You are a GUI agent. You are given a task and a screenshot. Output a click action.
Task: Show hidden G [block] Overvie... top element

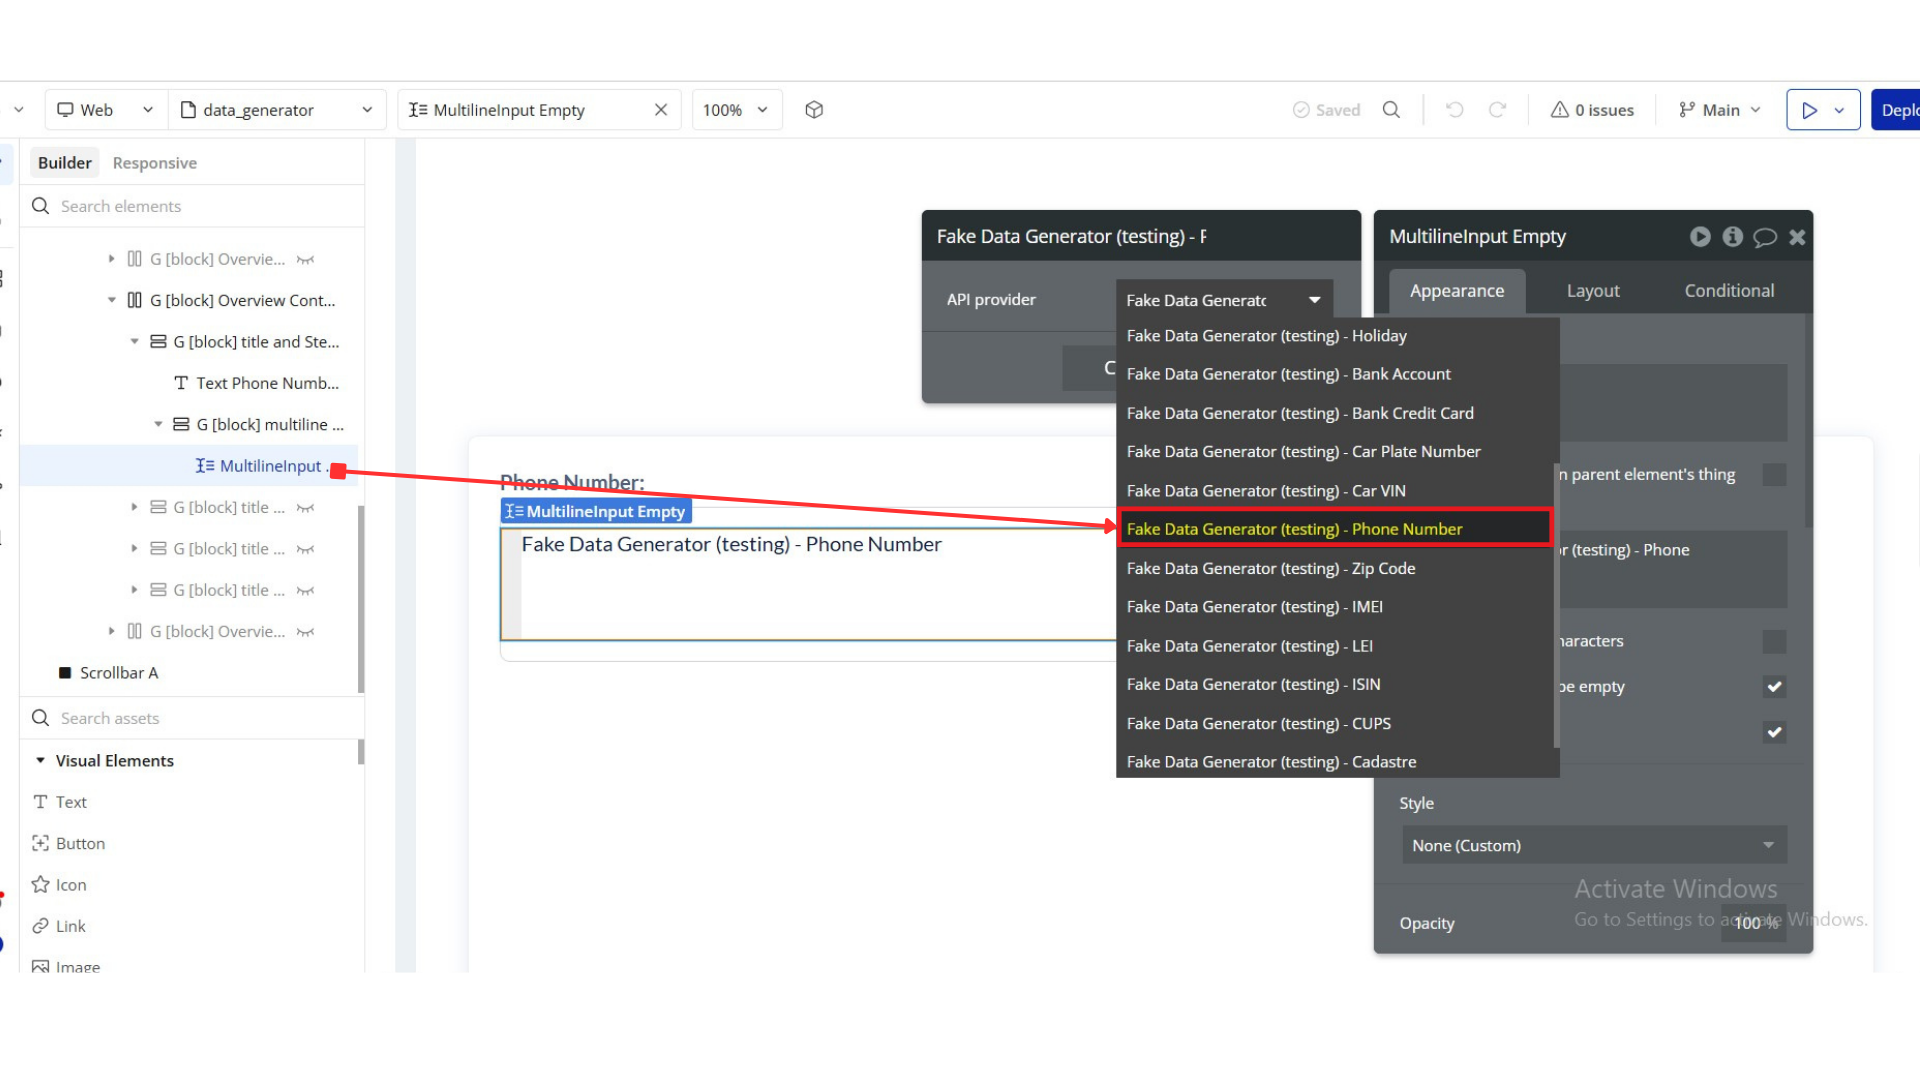point(305,260)
